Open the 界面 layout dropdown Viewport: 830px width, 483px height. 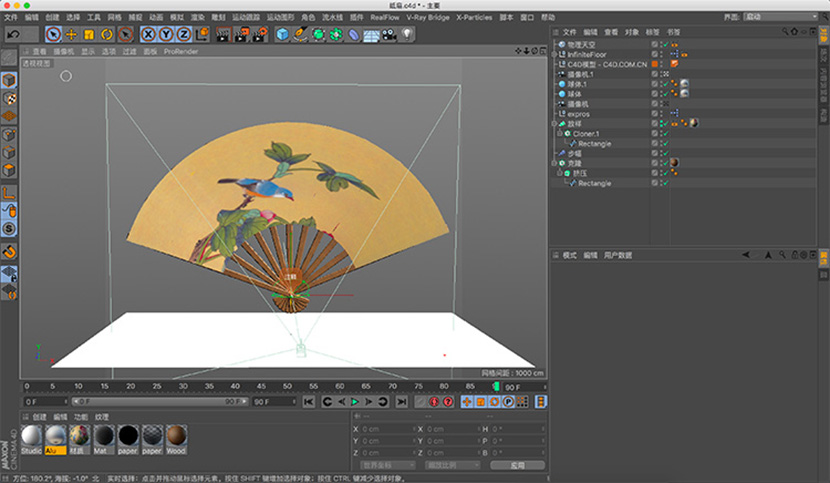click(x=781, y=17)
